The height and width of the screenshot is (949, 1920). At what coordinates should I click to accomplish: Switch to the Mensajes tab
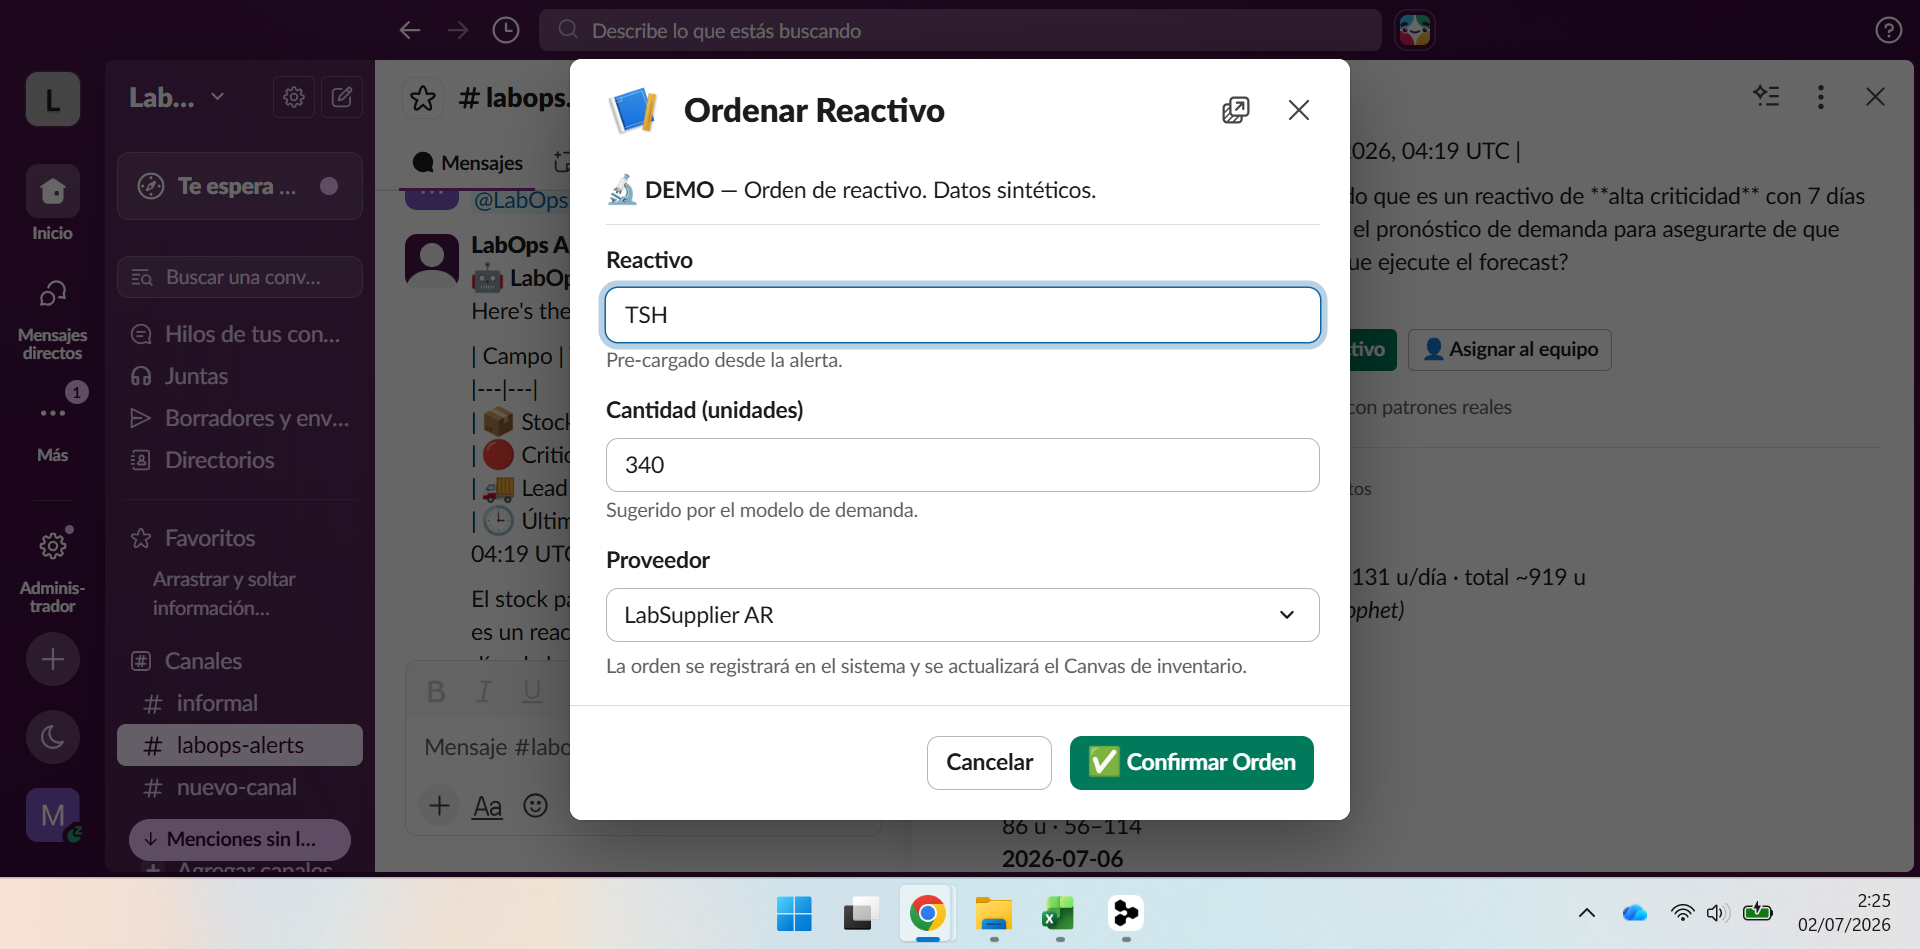[468, 163]
